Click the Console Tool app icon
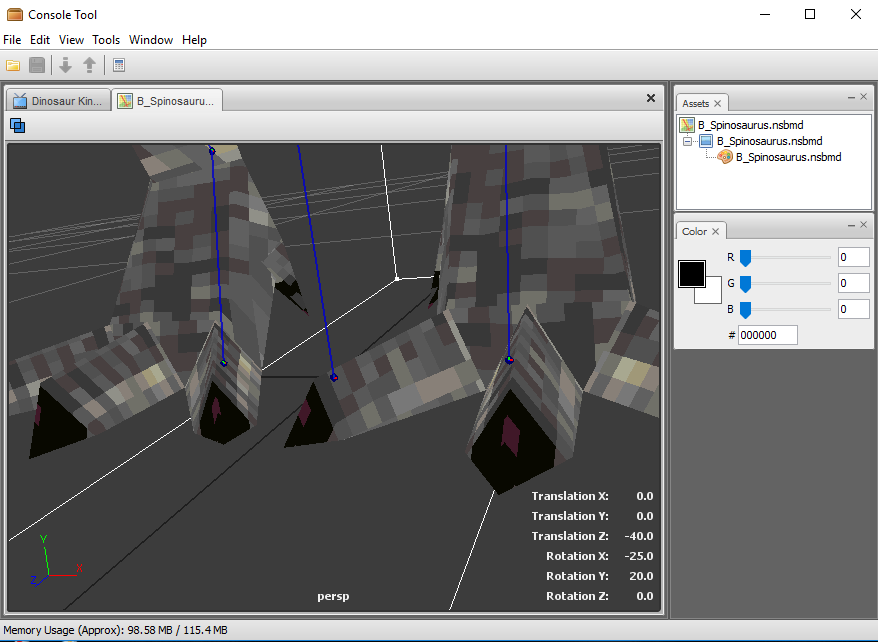This screenshot has height=642, width=878. tap(15, 15)
